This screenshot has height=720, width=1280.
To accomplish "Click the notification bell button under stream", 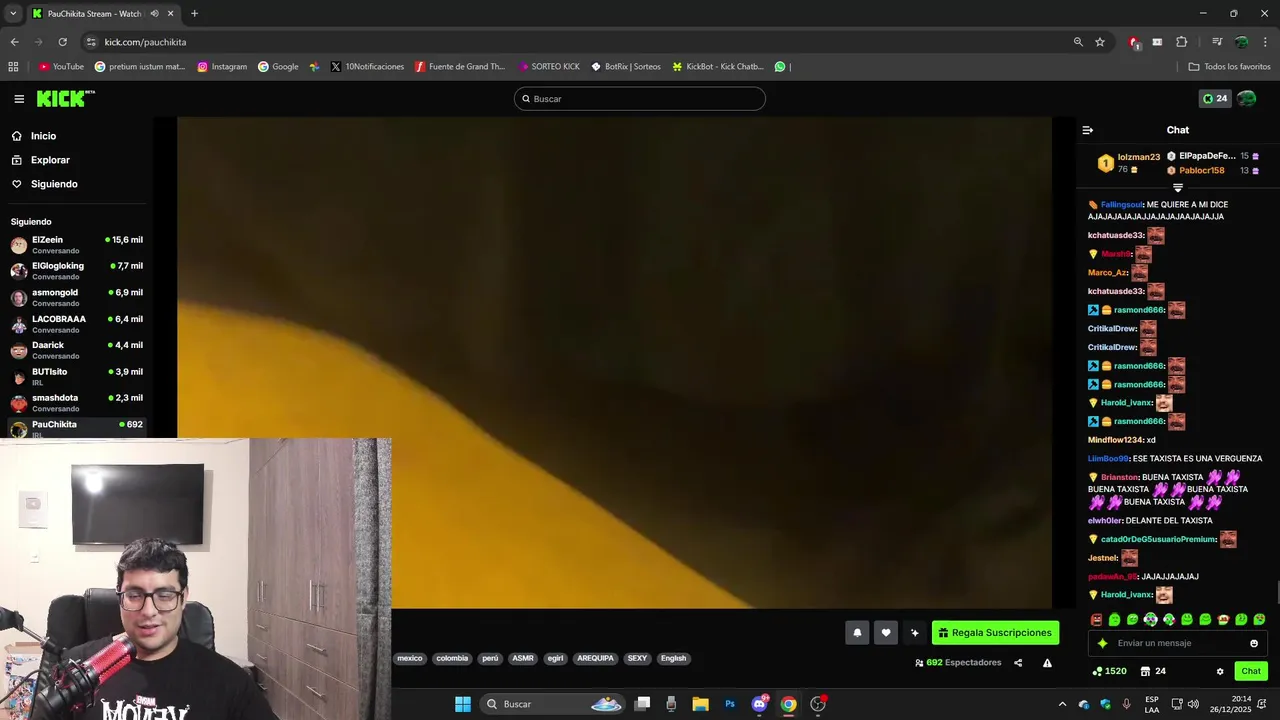I will coord(857,632).
